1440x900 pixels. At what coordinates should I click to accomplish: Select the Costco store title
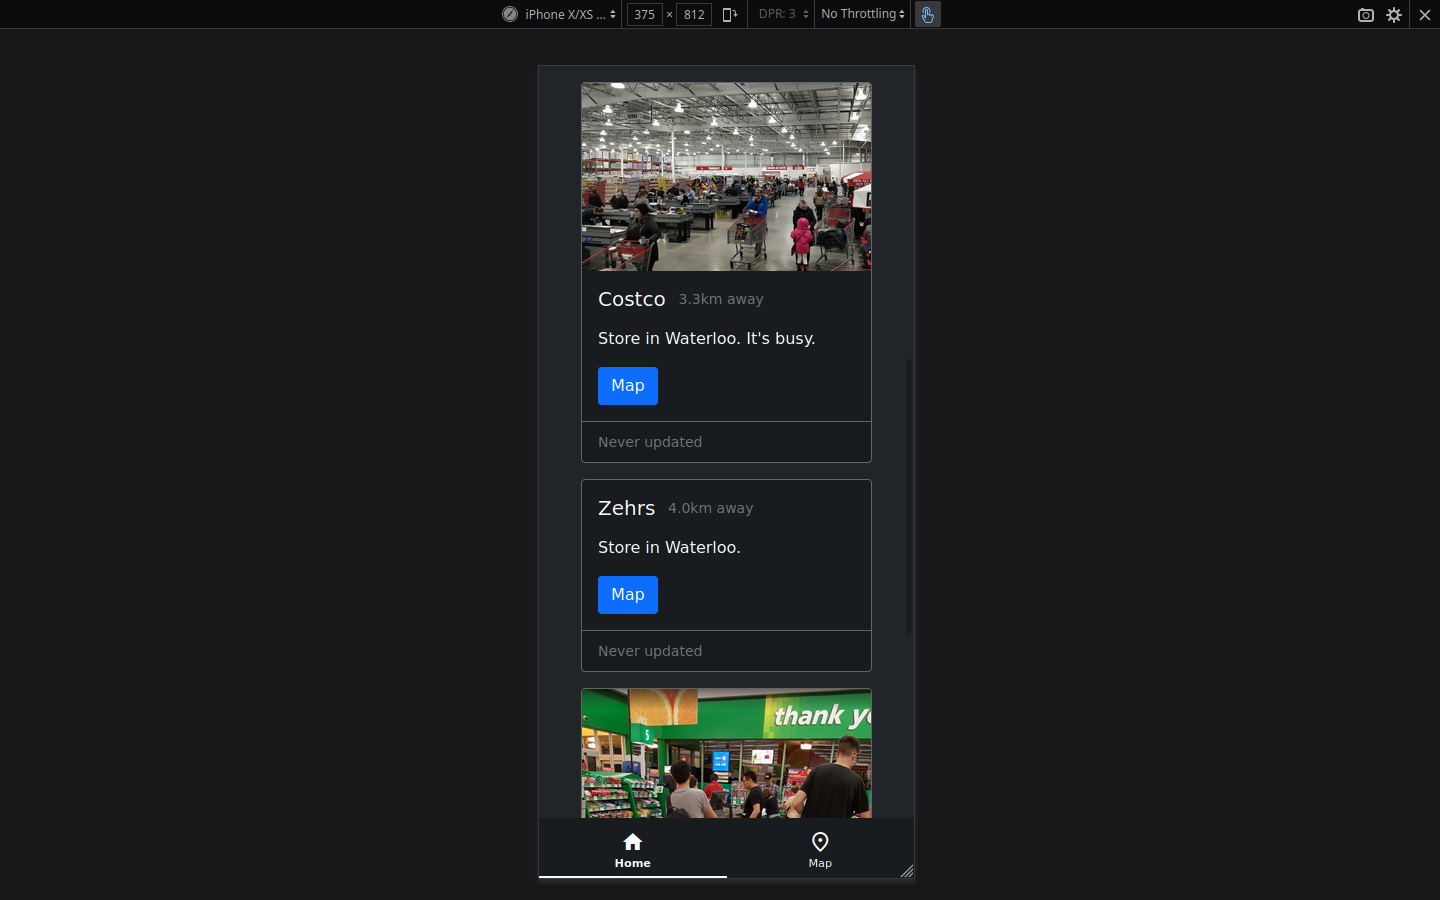631,299
